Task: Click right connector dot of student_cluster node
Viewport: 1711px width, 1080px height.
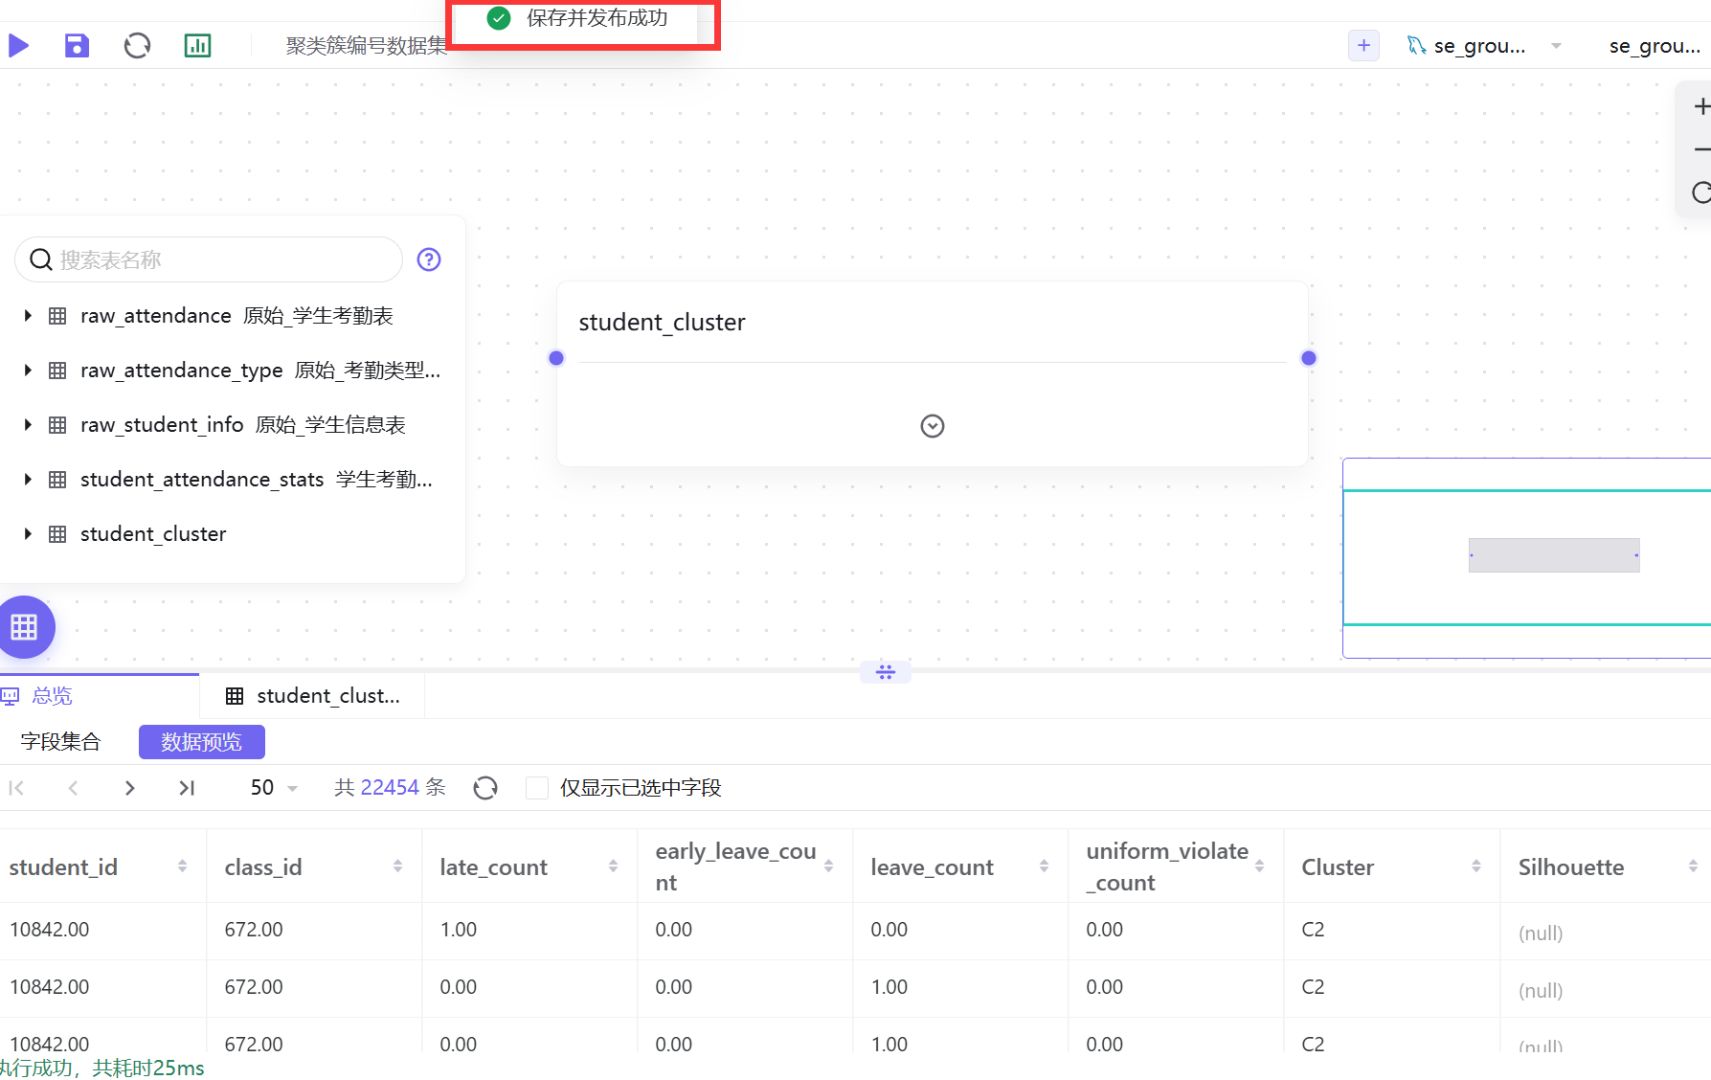Action: tap(1308, 358)
